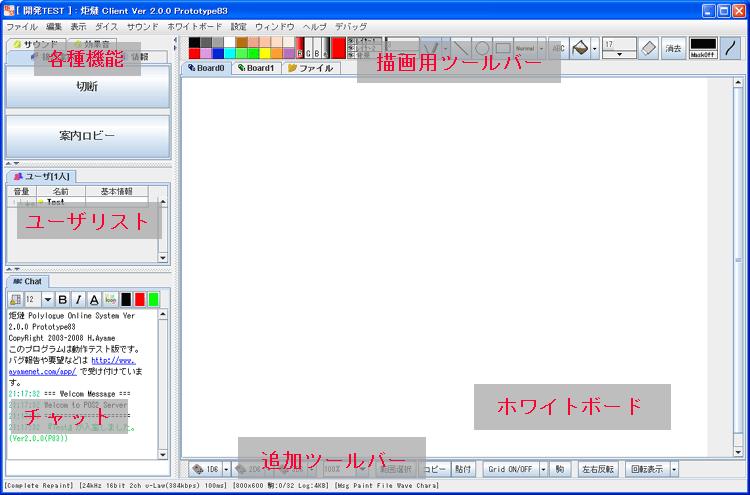
Task: Open the デバッグ menu
Action: [x=351, y=26]
